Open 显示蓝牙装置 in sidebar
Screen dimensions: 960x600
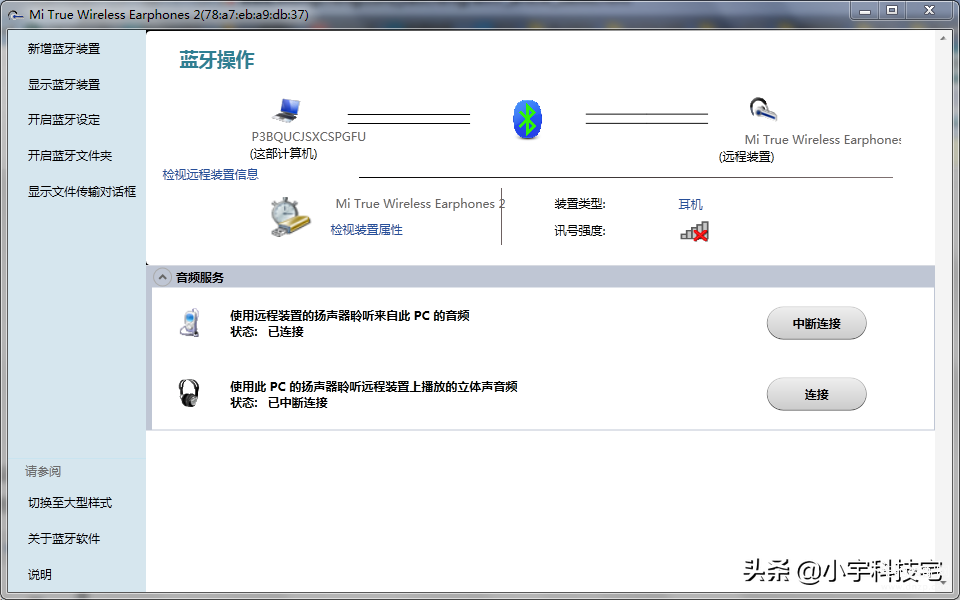click(x=64, y=84)
